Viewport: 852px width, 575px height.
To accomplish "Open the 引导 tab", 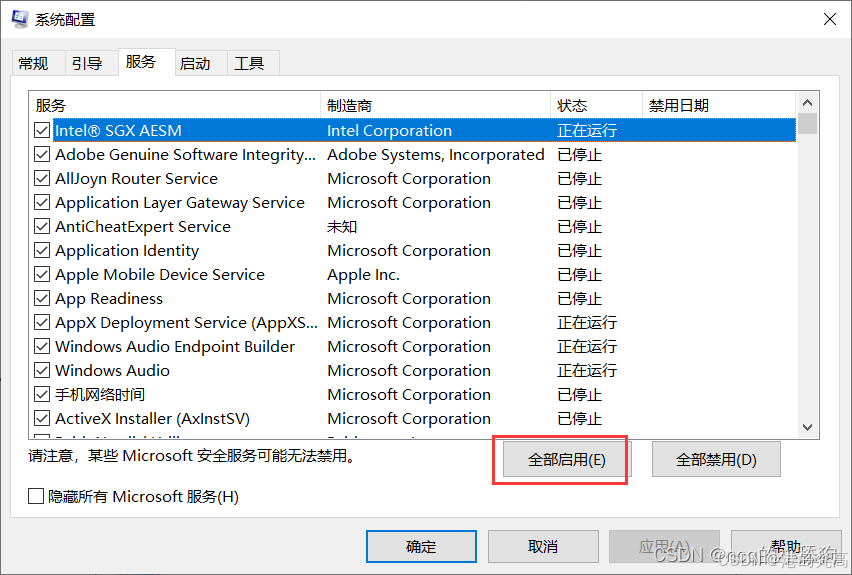I will click(87, 64).
